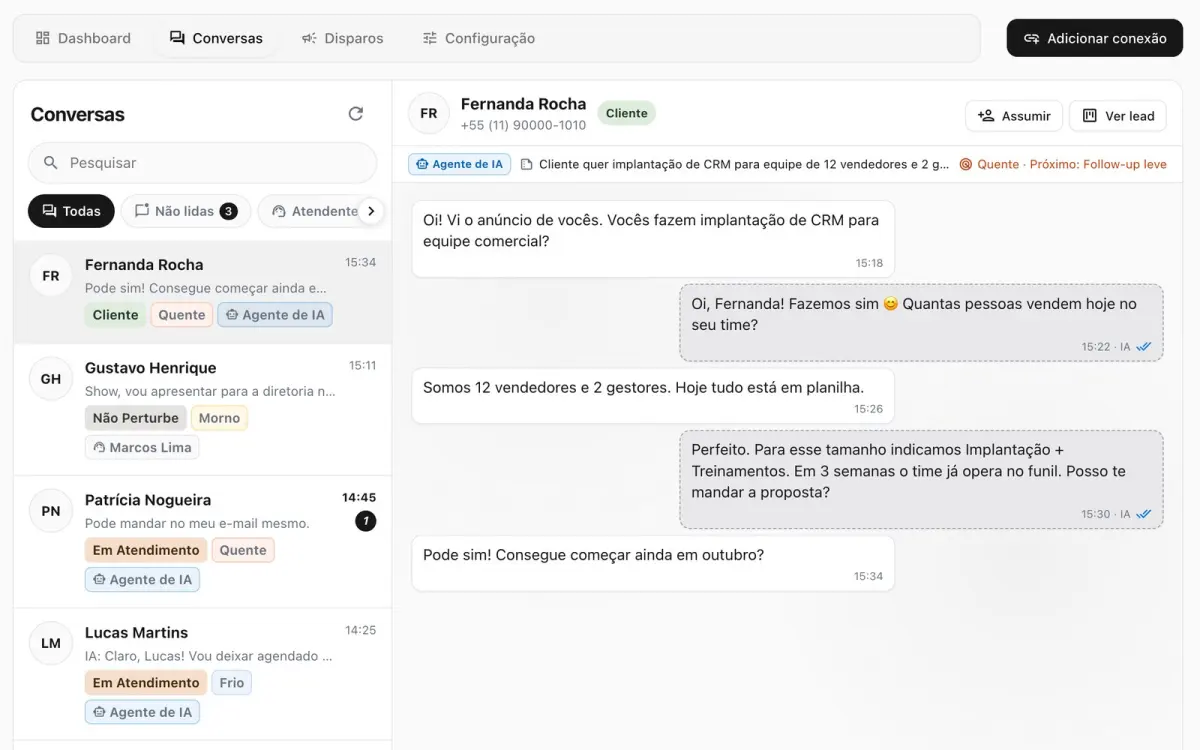Click the Fernanda Rocha name in chat header
This screenshot has height=750, width=1200.
(523, 104)
